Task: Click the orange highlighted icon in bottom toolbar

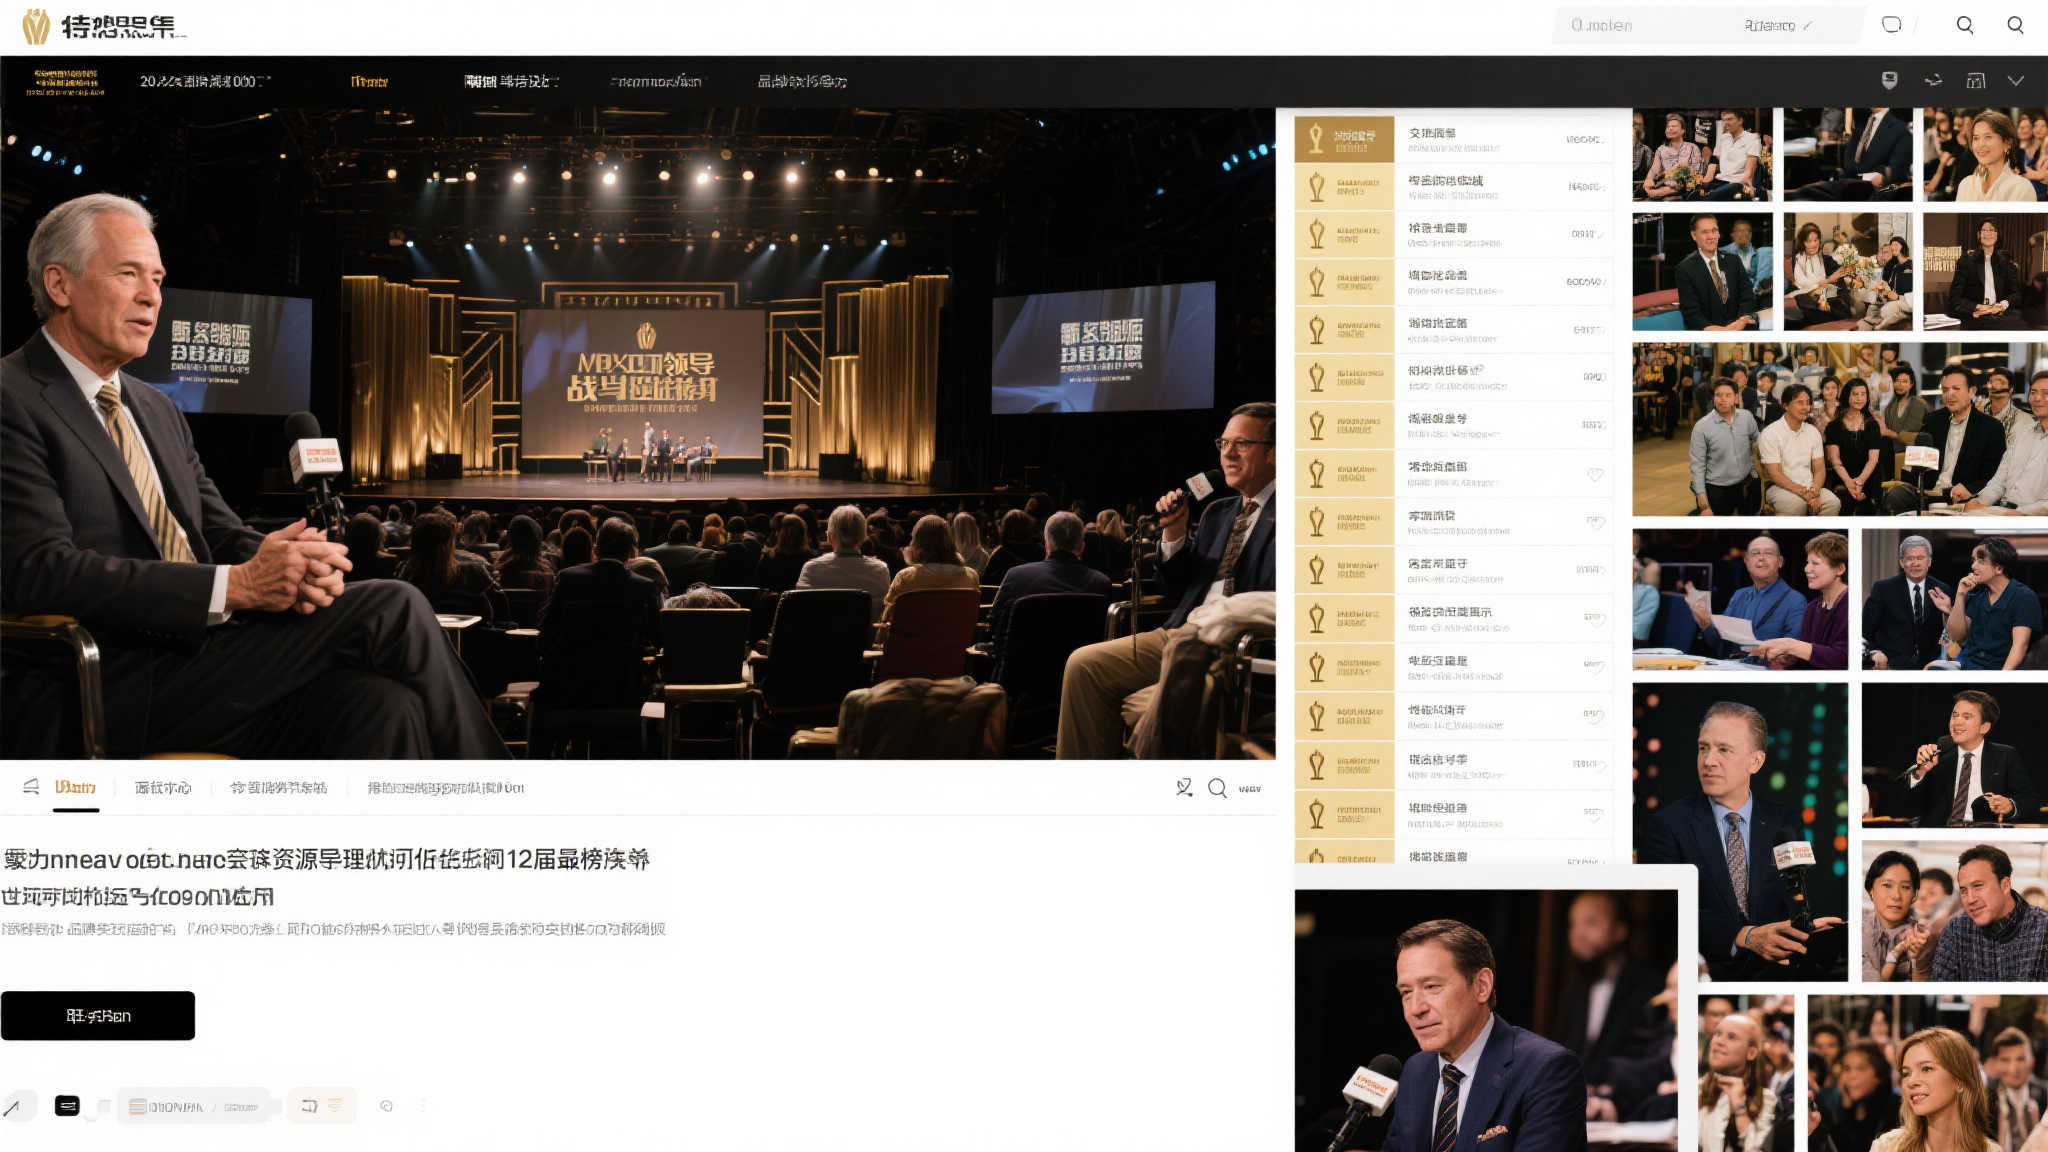Action: coord(334,1106)
